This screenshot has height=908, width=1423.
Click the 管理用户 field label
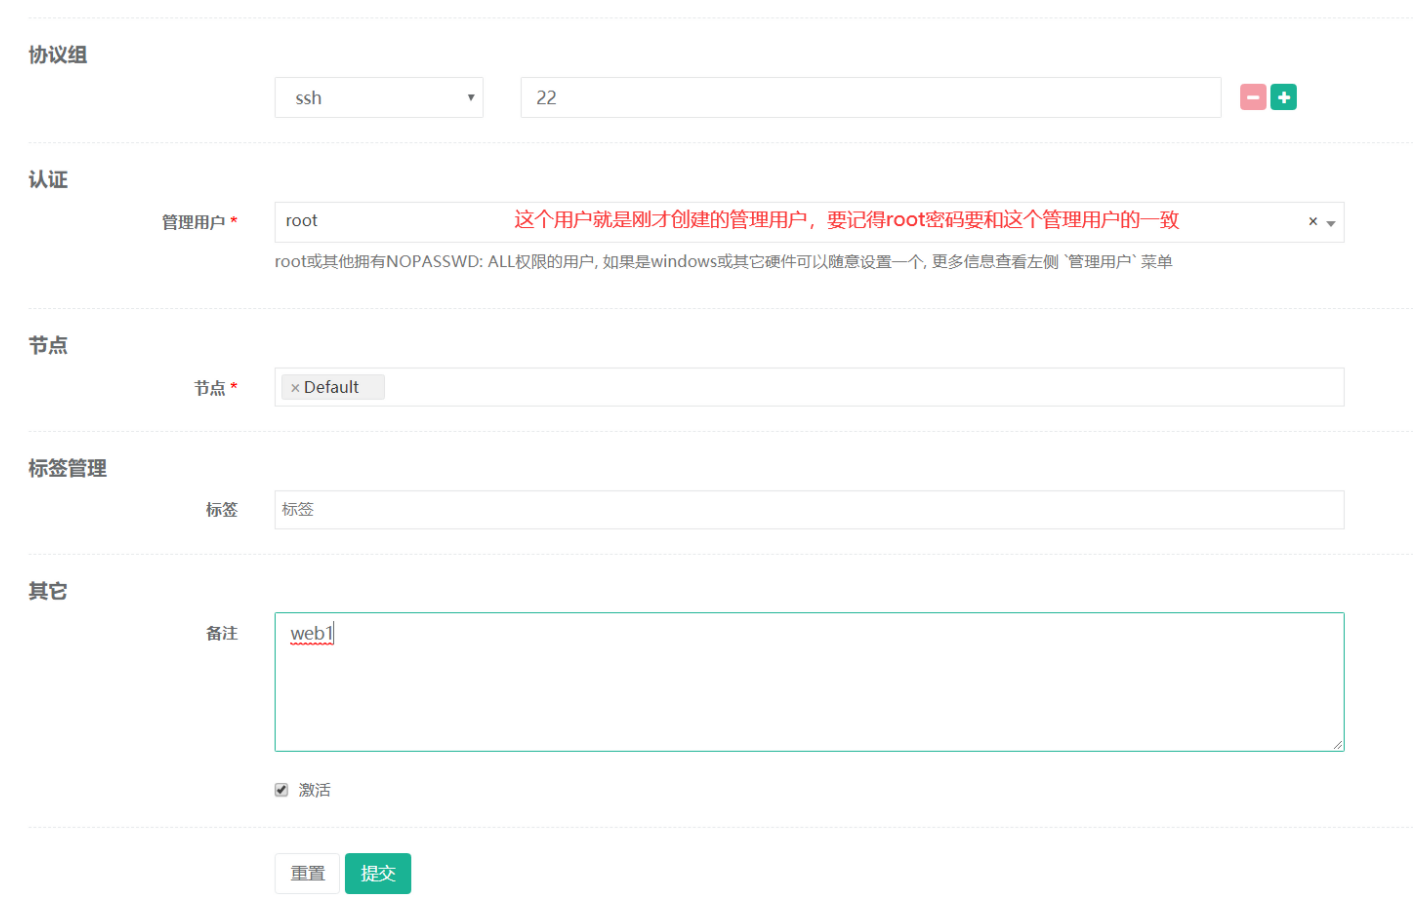point(194,222)
